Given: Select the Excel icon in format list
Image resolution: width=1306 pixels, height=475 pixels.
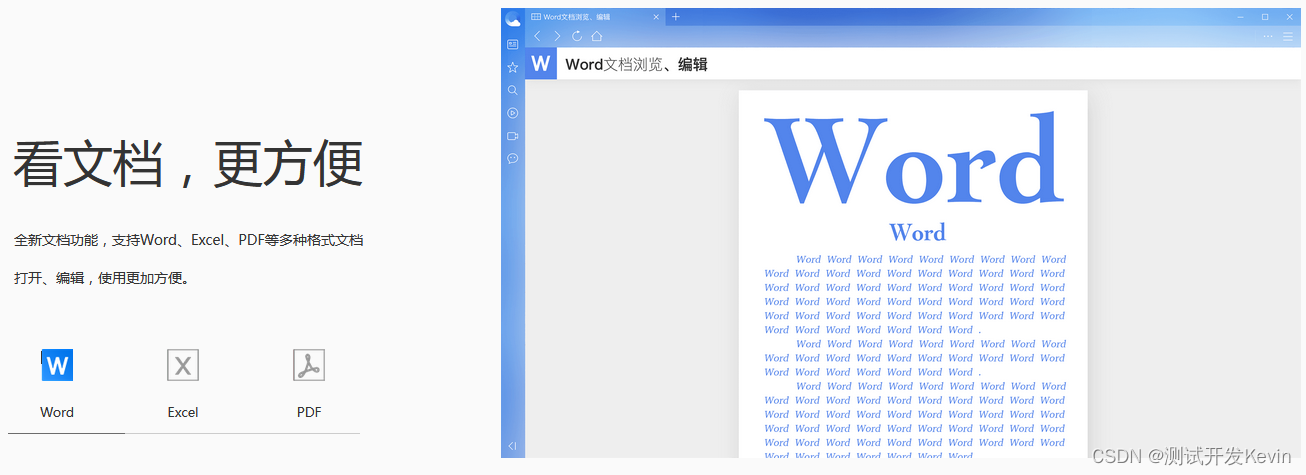Looking at the screenshot, I should click(x=183, y=365).
